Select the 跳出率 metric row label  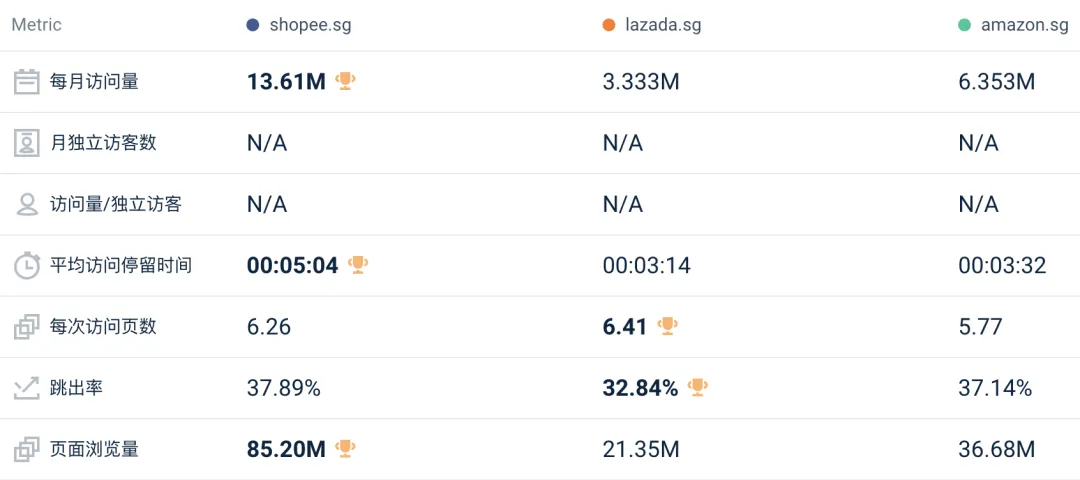(x=76, y=388)
